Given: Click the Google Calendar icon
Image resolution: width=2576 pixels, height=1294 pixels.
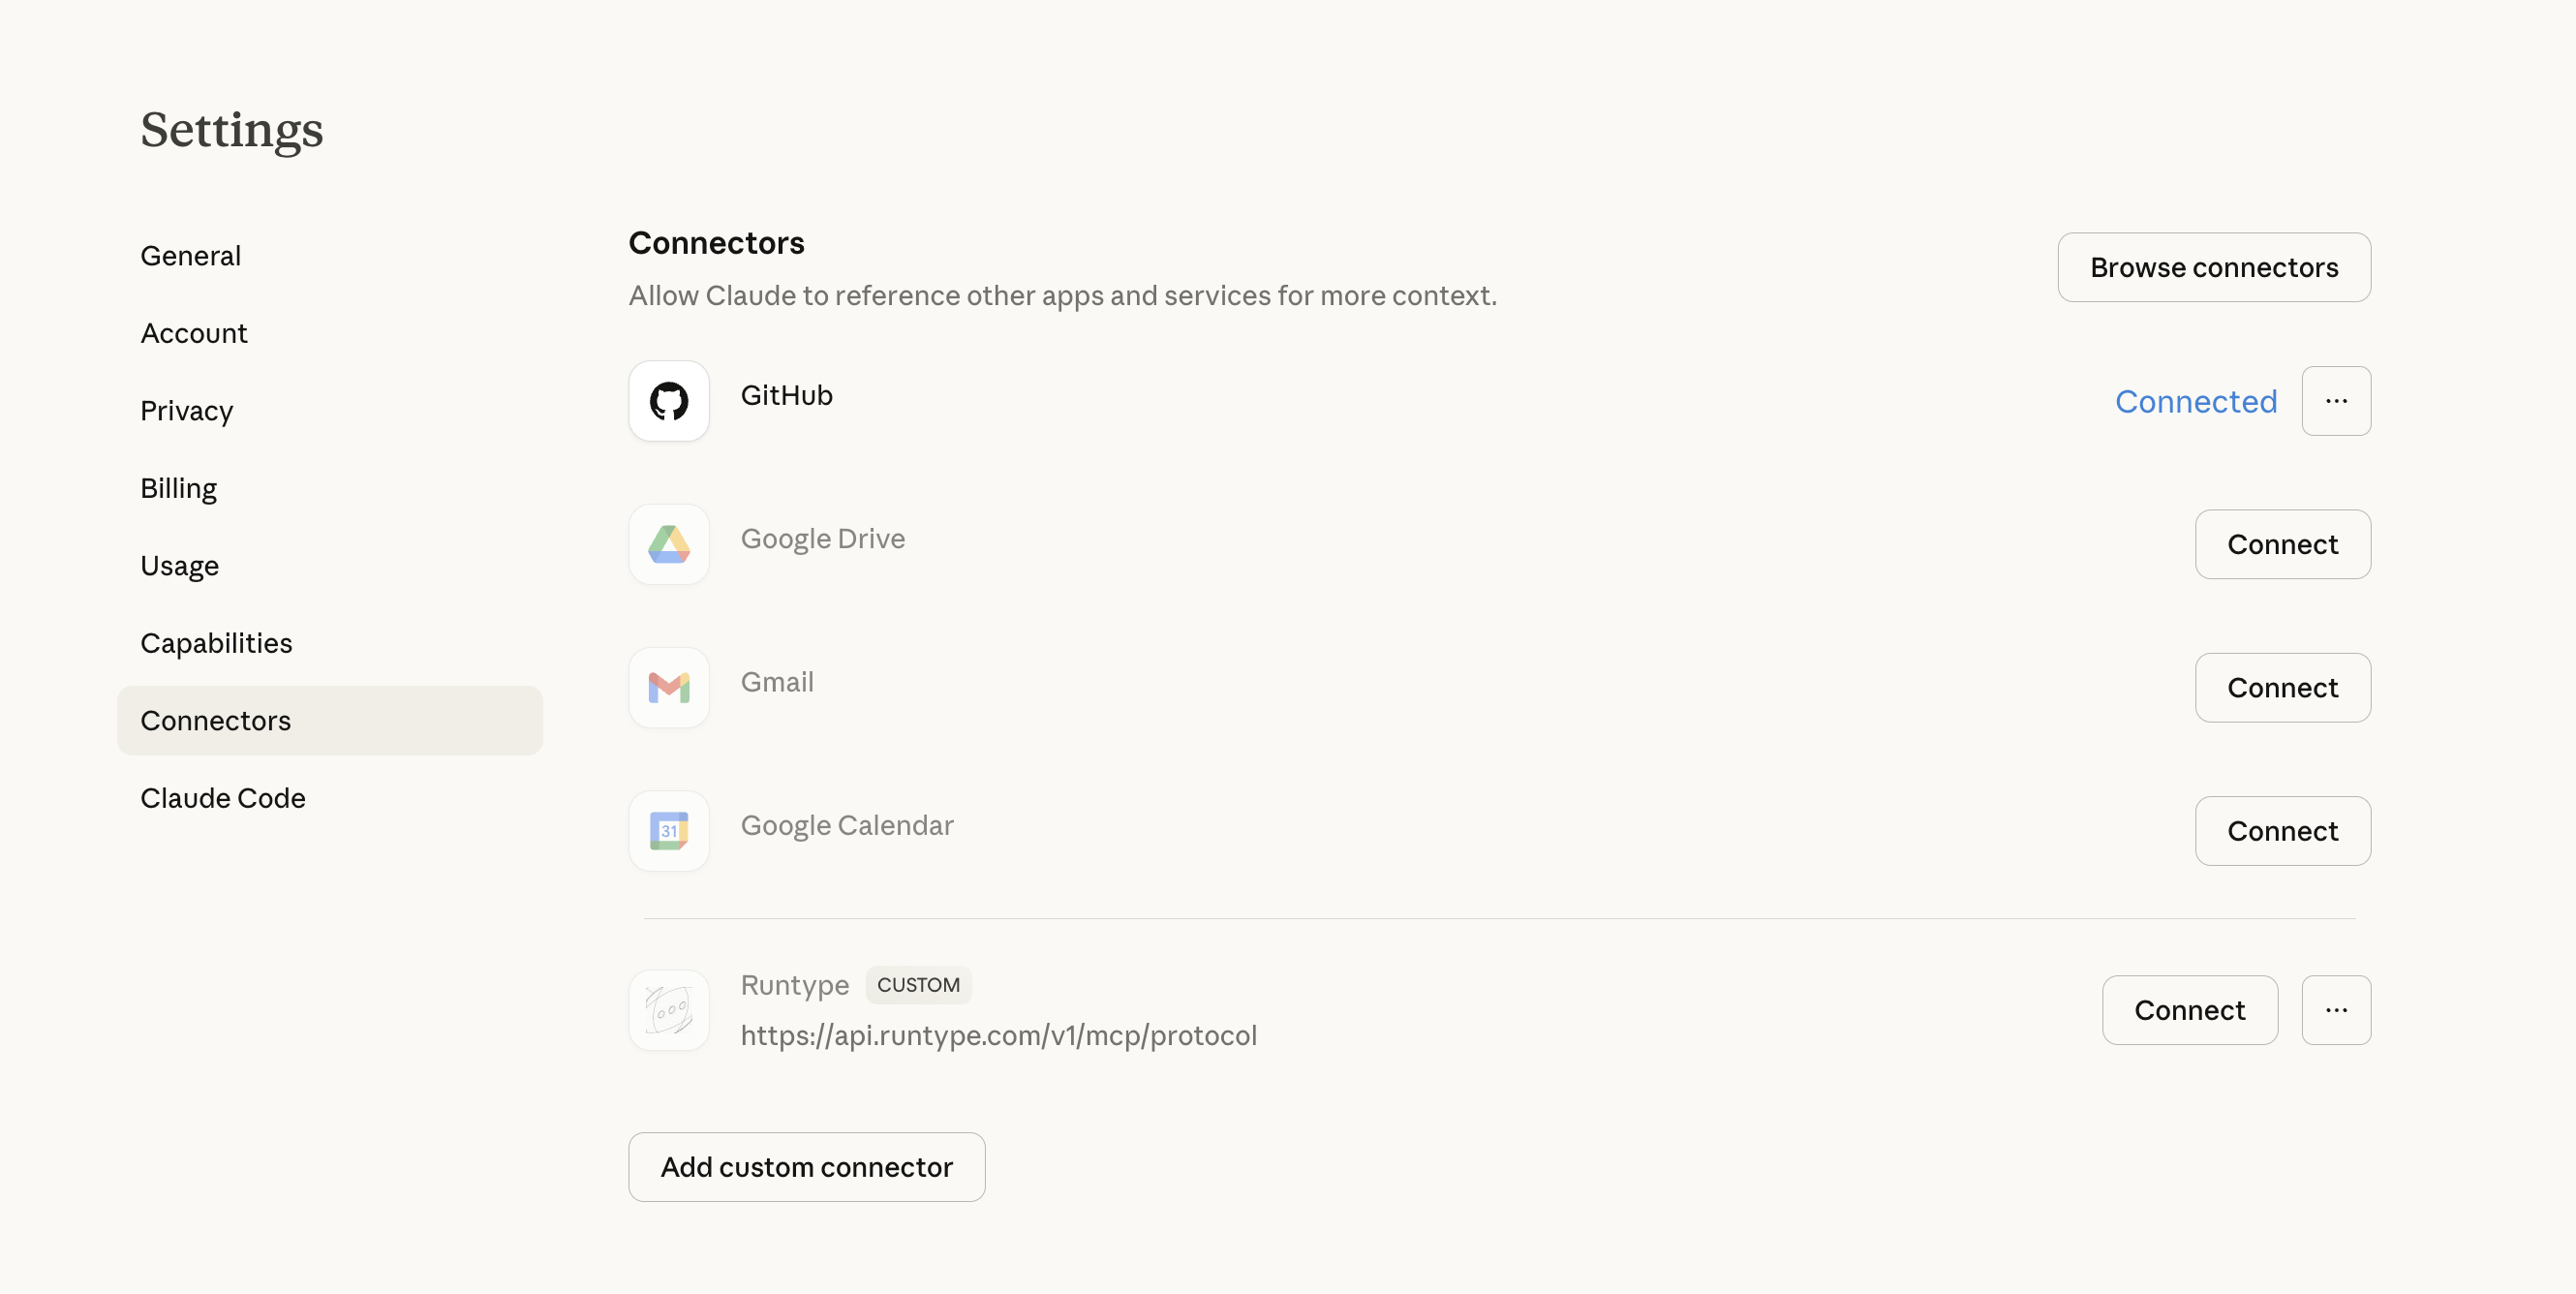Looking at the screenshot, I should (668, 831).
